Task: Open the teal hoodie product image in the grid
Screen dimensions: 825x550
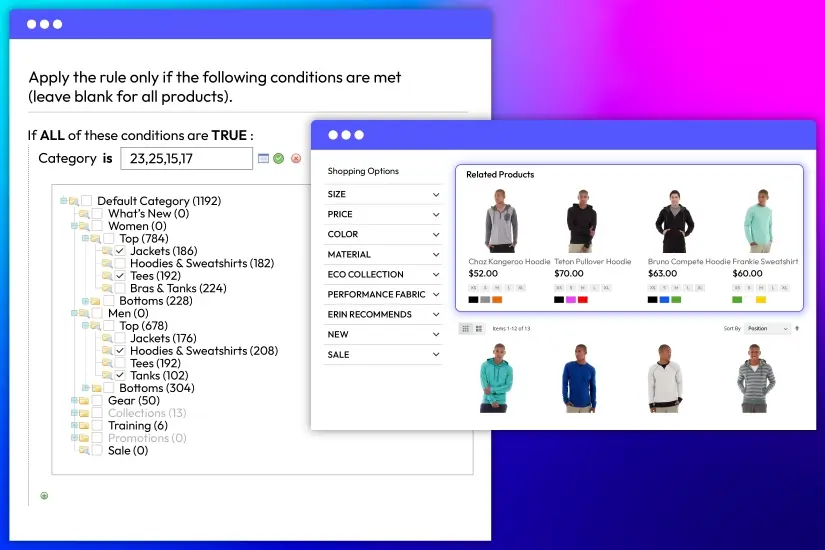Action: (496, 378)
